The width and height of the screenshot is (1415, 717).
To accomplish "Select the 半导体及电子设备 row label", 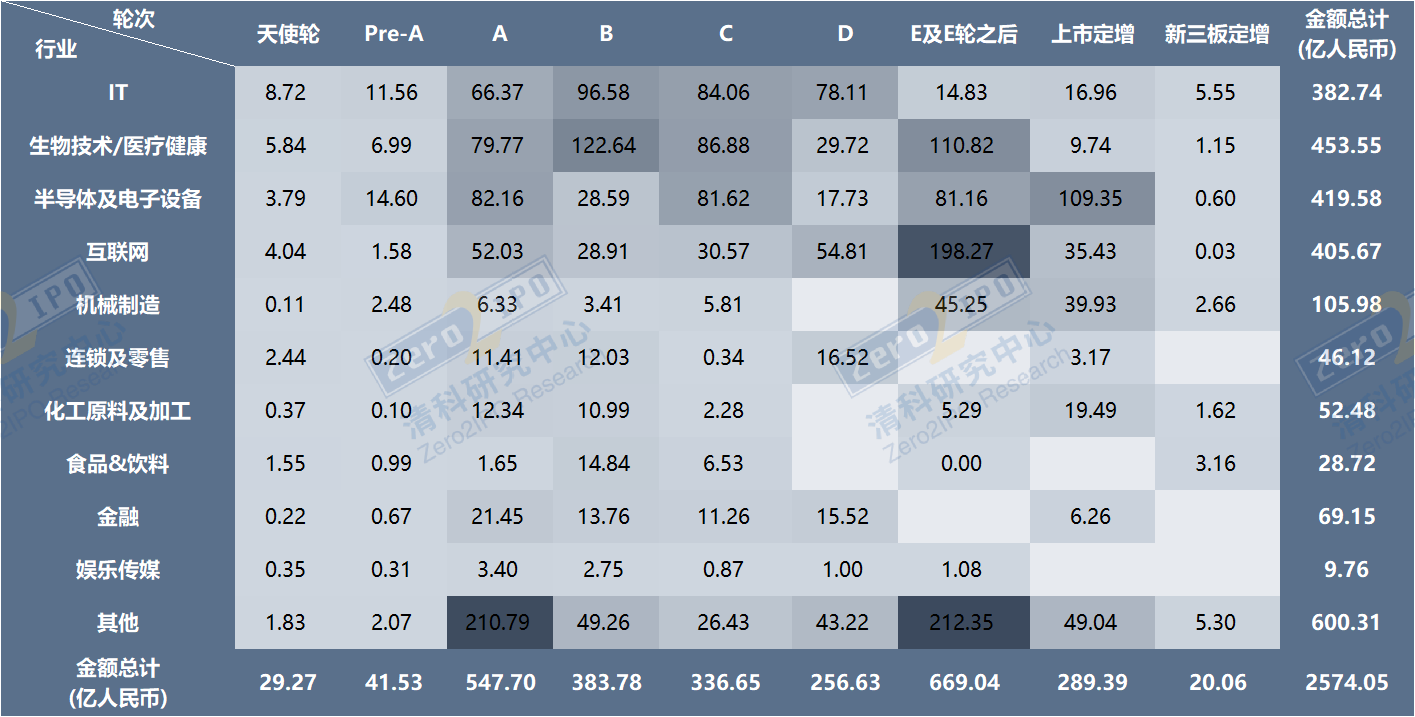I will (118, 199).
